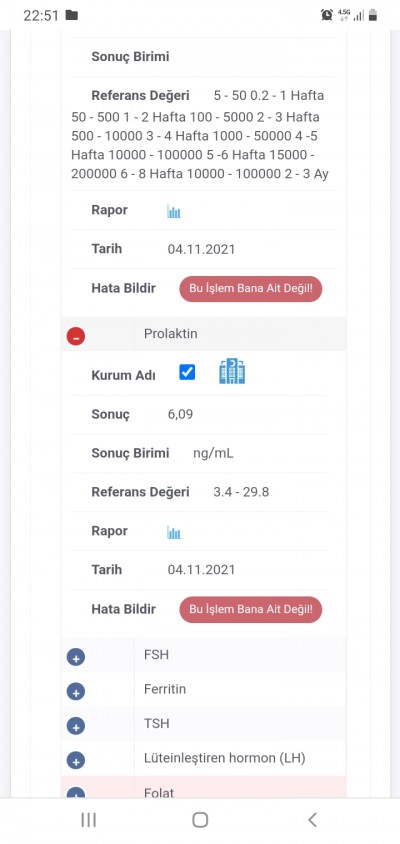Open the Prolaktin report chart icon
Screen dimensions: 400x844
point(174,533)
